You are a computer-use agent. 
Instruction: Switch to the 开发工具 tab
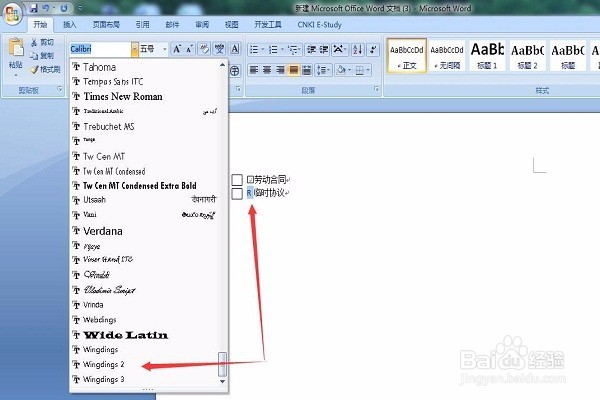268,25
